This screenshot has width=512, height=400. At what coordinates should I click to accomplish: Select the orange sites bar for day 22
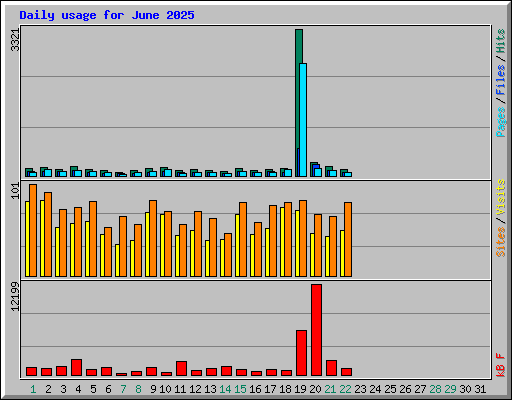click(x=348, y=239)
